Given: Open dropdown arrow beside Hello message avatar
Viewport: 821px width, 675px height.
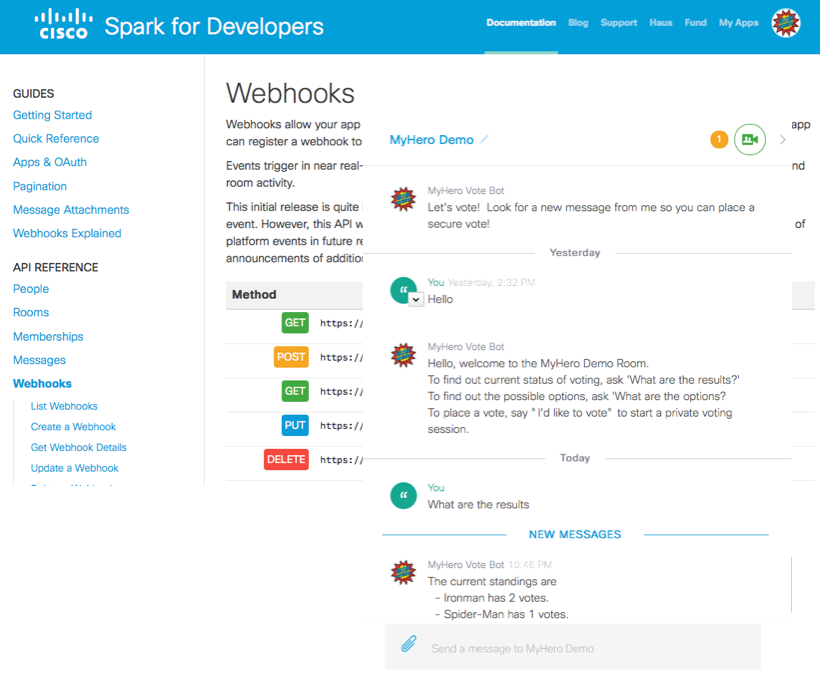Looking at the screenshot, I should click(x=416, y=300).
